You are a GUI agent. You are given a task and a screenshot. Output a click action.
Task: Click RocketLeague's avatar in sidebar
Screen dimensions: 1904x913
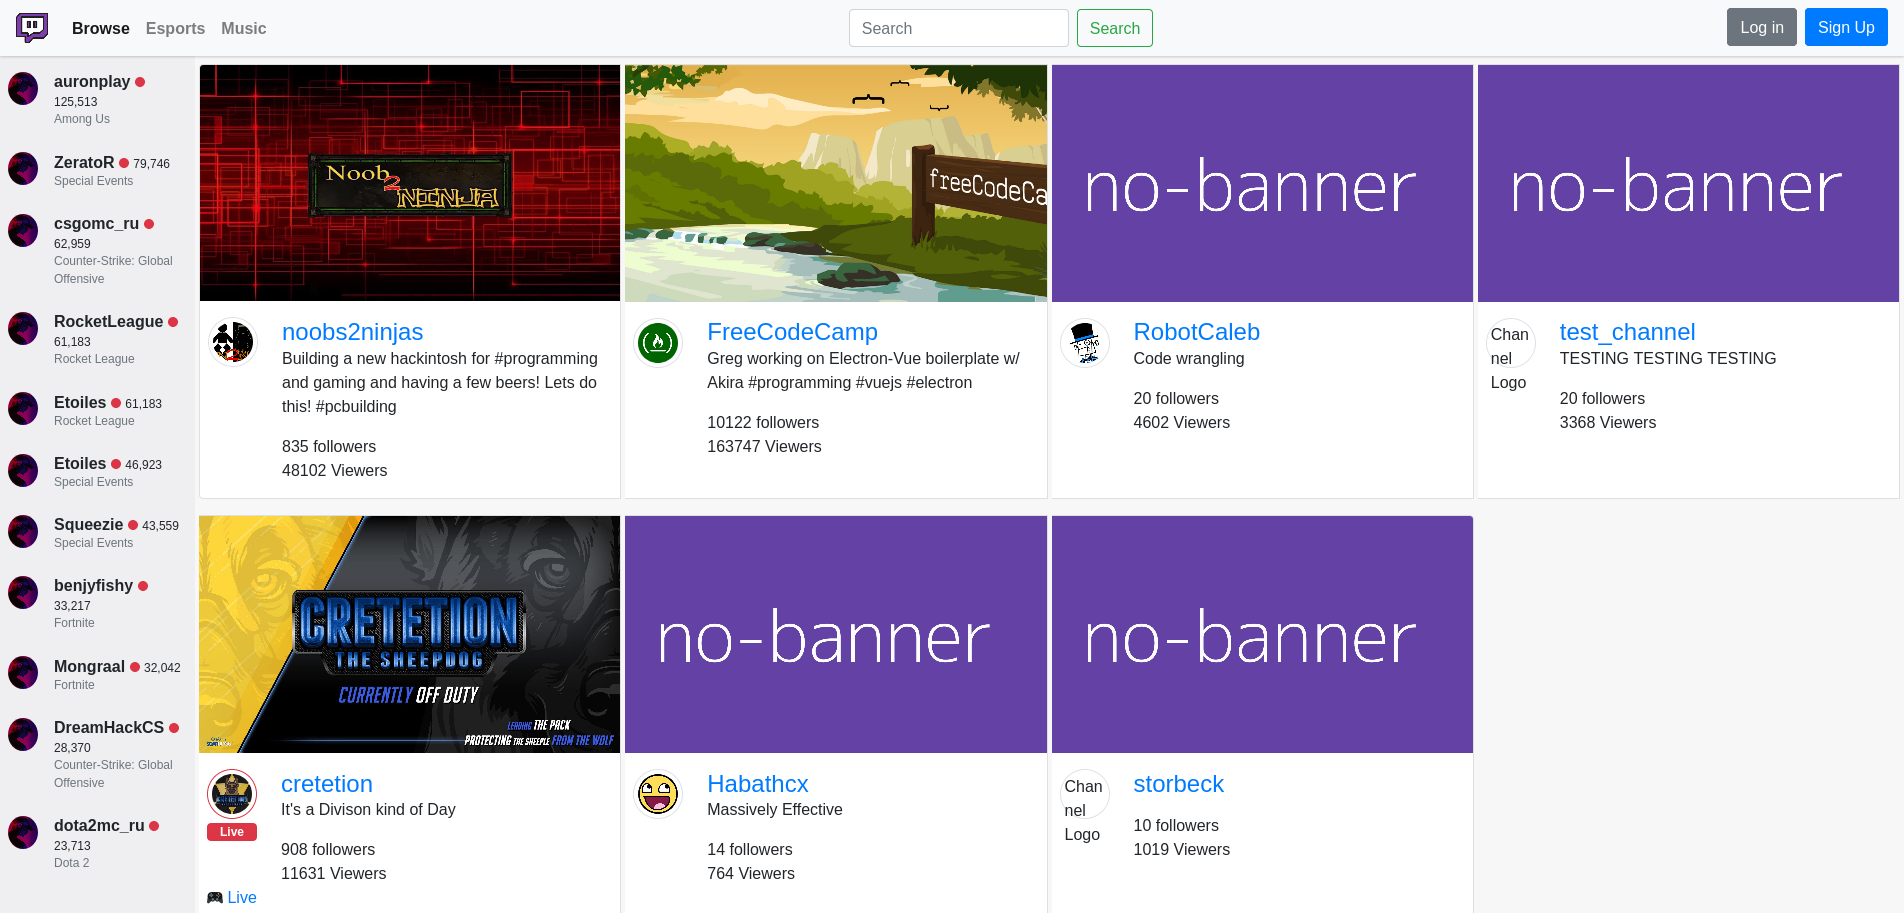pyautogui.click(x=23, y=328)
